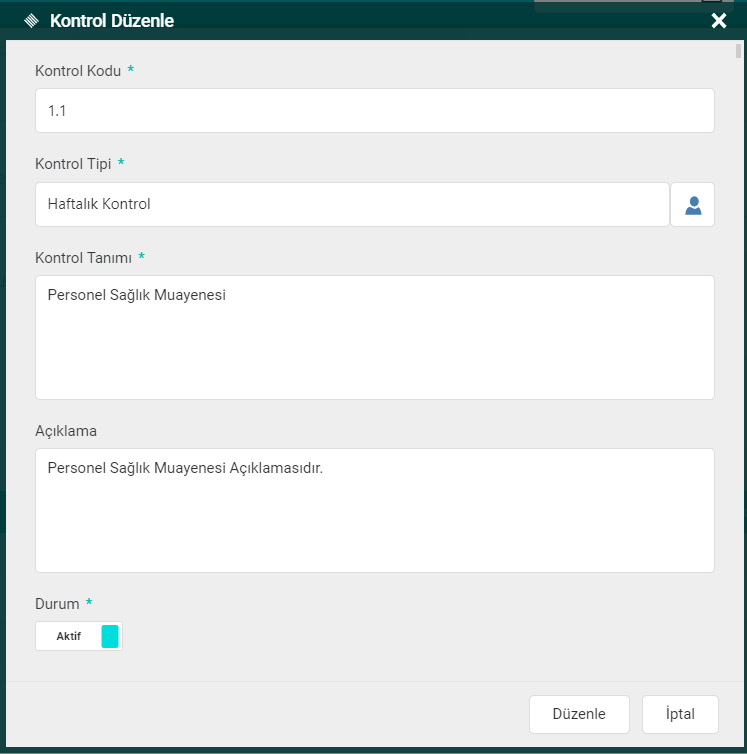Viewport: 747px width, 754px height.
Task: Click the Açıklama label
Action: pos(66,431)
